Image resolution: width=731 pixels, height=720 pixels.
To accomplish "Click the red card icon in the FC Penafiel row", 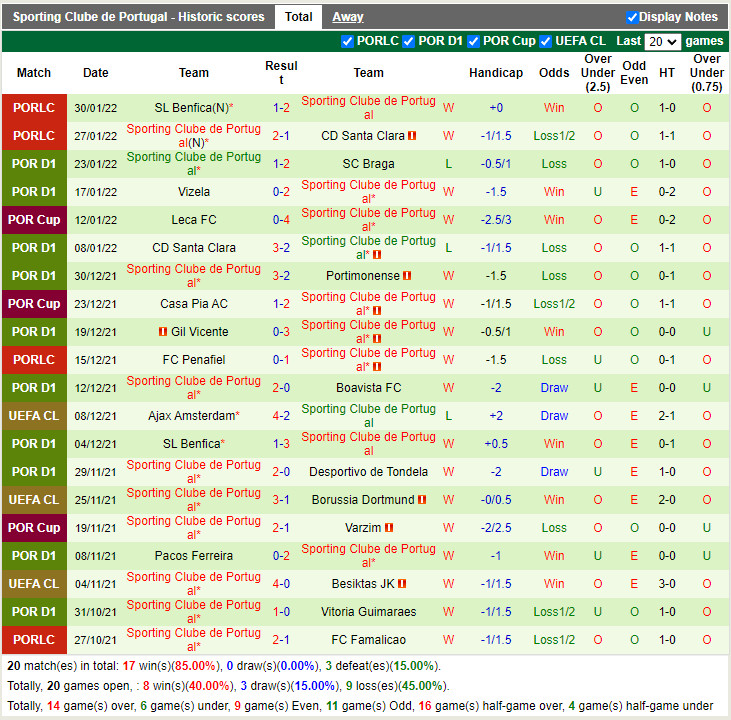I will [x=377, y=367].
